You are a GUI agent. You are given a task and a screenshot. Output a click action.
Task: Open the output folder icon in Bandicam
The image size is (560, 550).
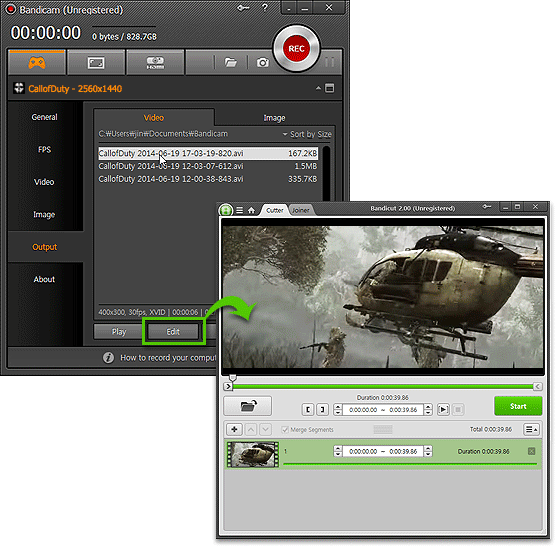pyautogui.click(x=230, y=63)
